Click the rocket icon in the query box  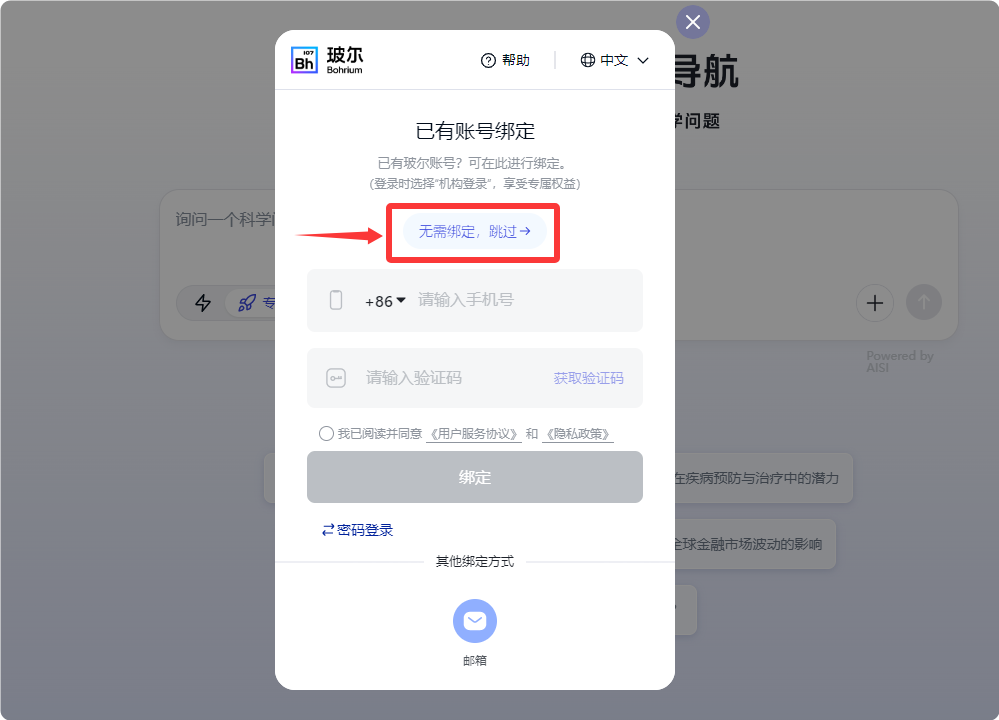(x=247, y=303)
